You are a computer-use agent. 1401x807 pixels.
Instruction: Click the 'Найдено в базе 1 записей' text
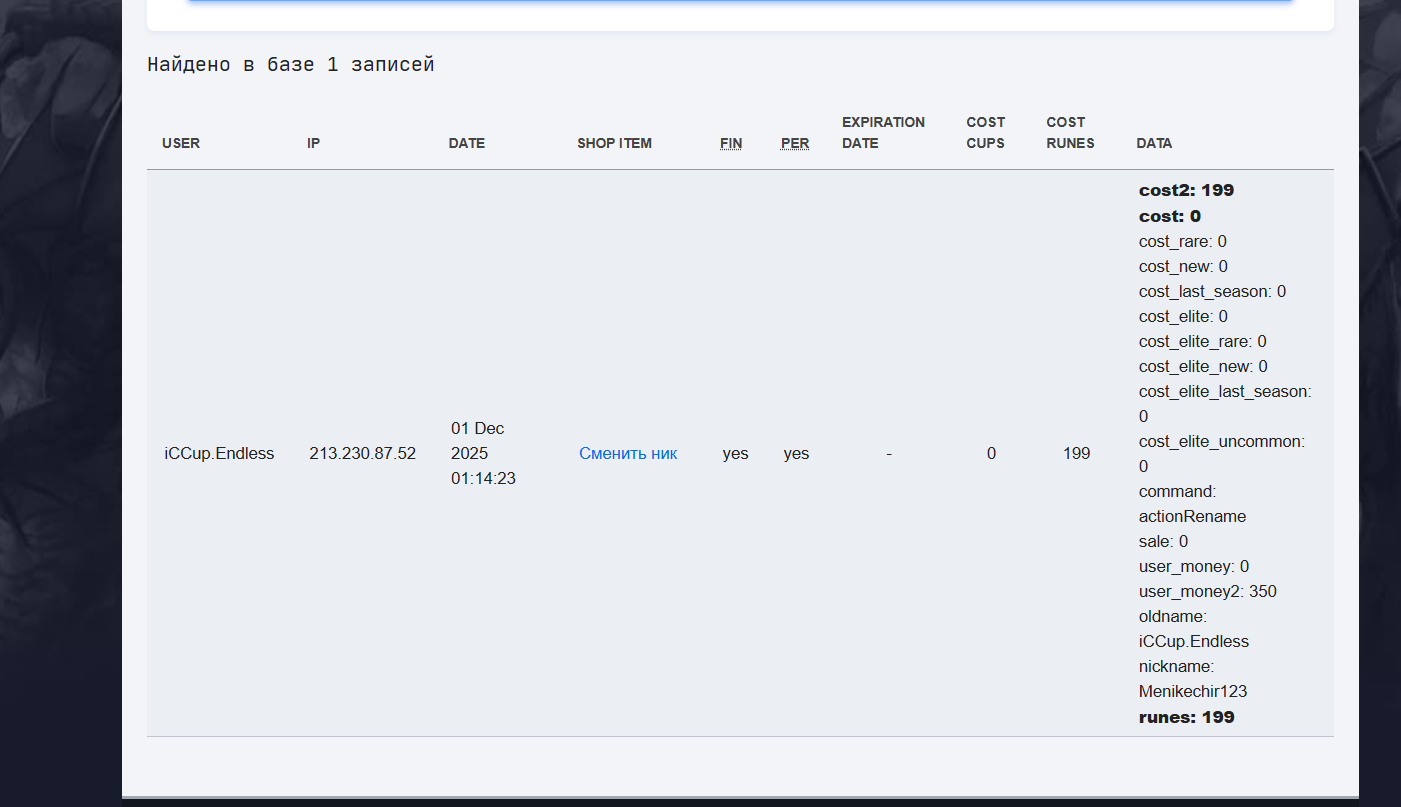[291, 64]
